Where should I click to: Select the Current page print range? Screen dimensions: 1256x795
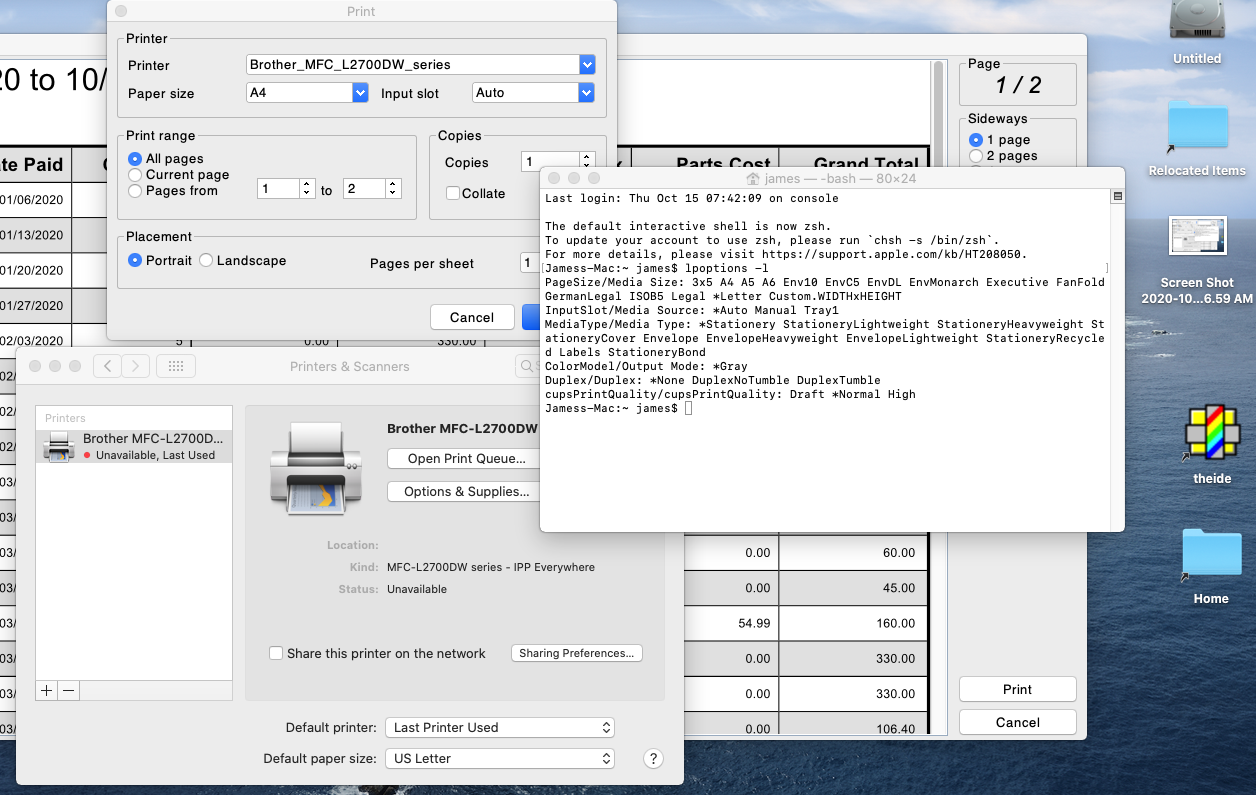(135, 175)
